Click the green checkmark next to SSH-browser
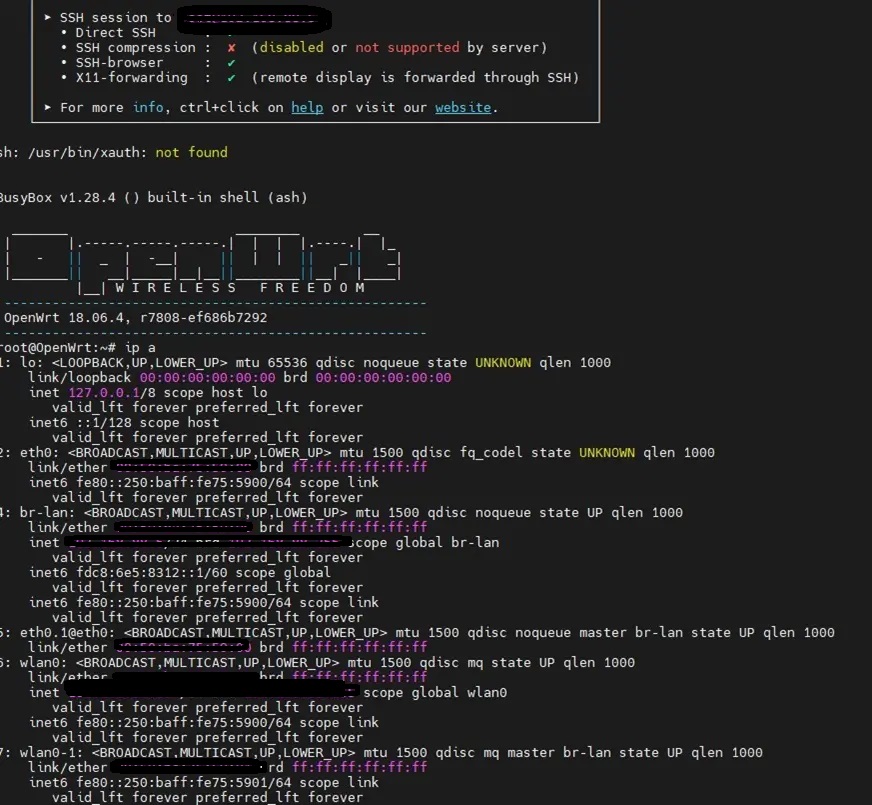This screenshot has height=805, width=872. pos(231,62)
